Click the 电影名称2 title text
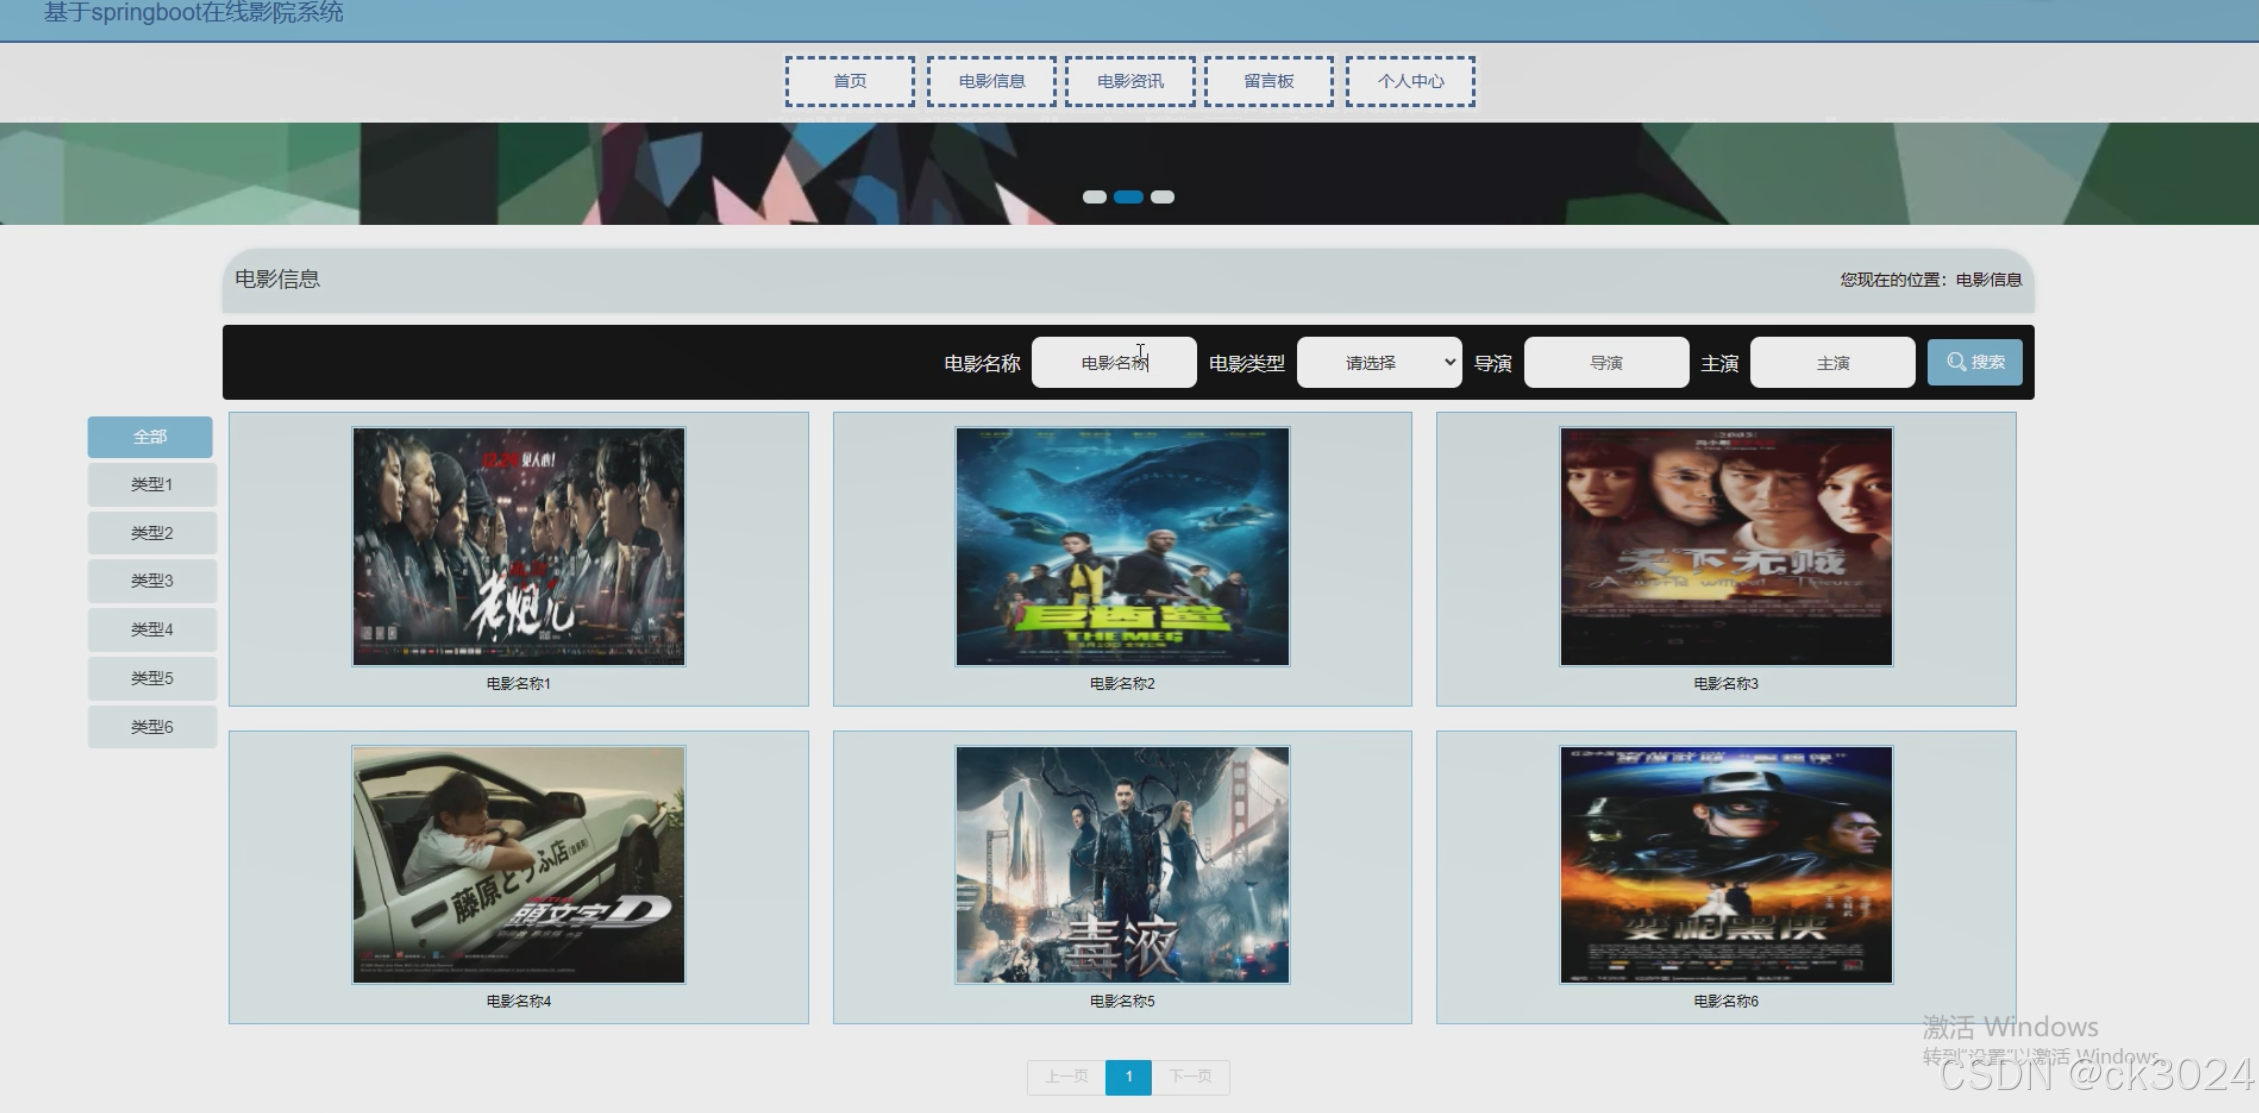The image size is (2259, 1113). tap(1122, 684)
